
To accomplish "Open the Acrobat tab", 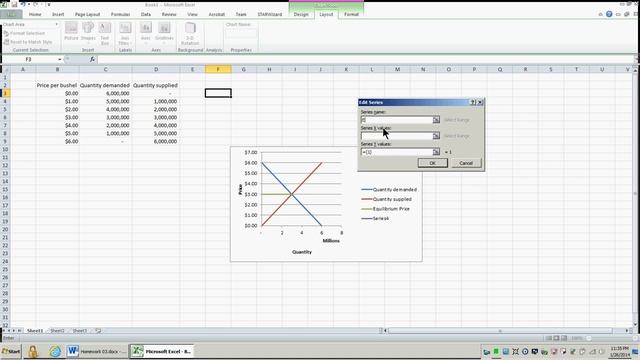I will pyautogui.click(x=217, y=14).
